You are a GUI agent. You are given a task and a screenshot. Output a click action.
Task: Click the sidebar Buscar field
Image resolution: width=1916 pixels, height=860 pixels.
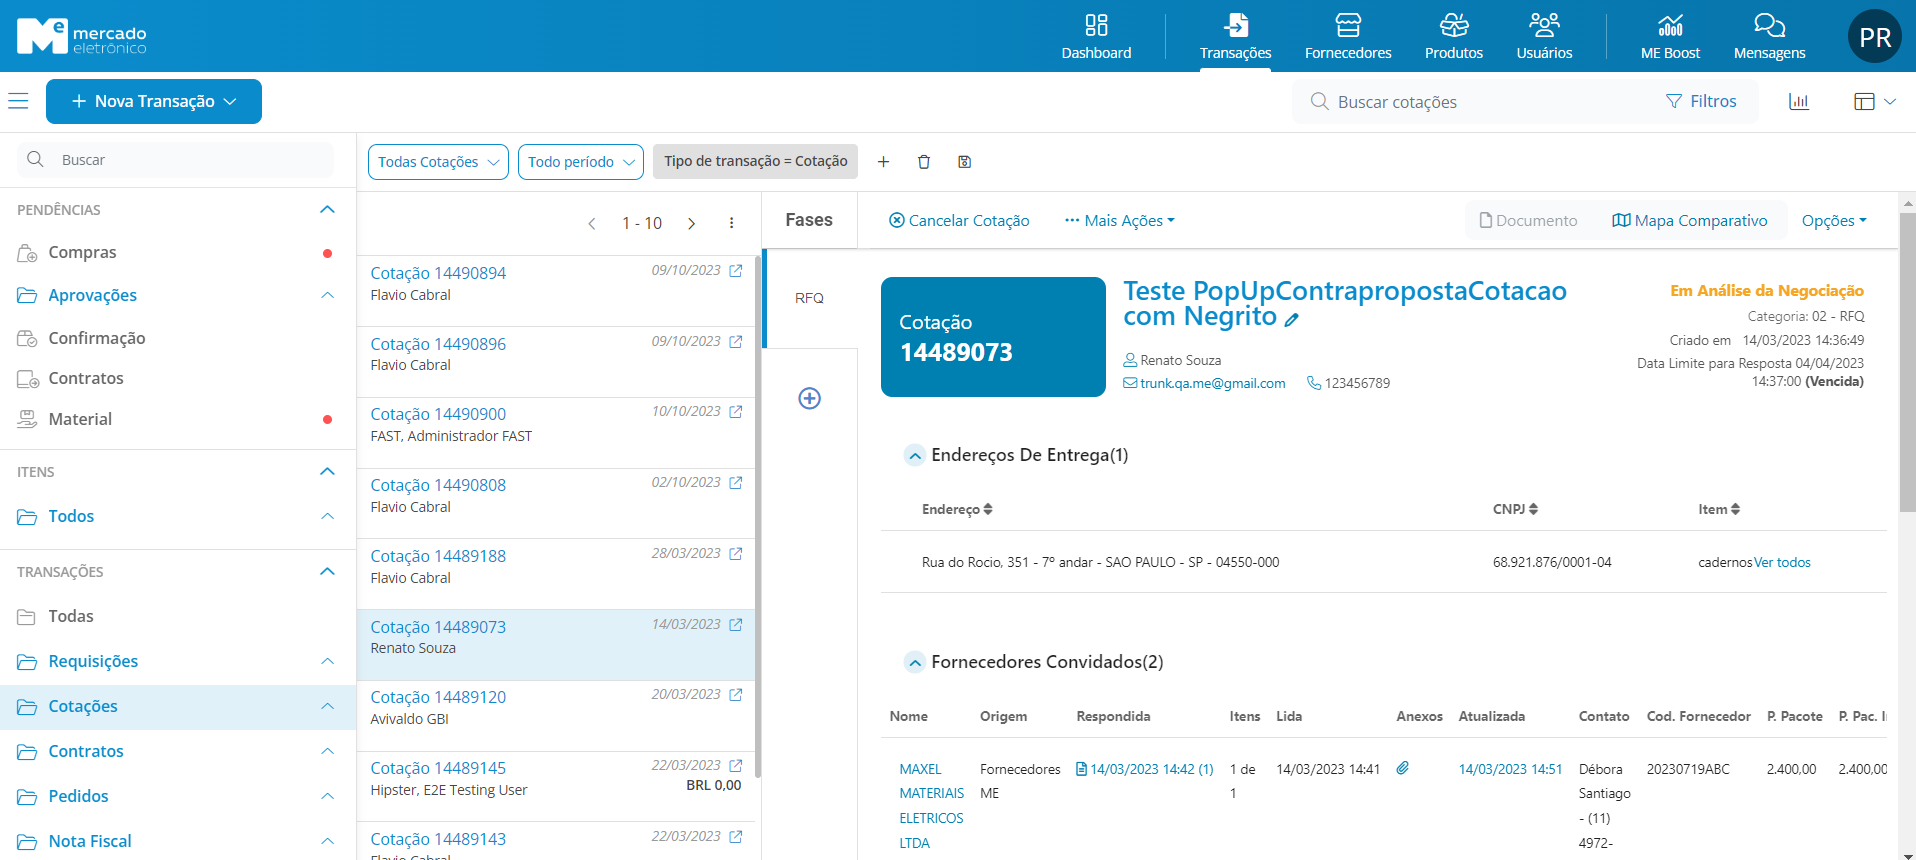coord(176,160)
